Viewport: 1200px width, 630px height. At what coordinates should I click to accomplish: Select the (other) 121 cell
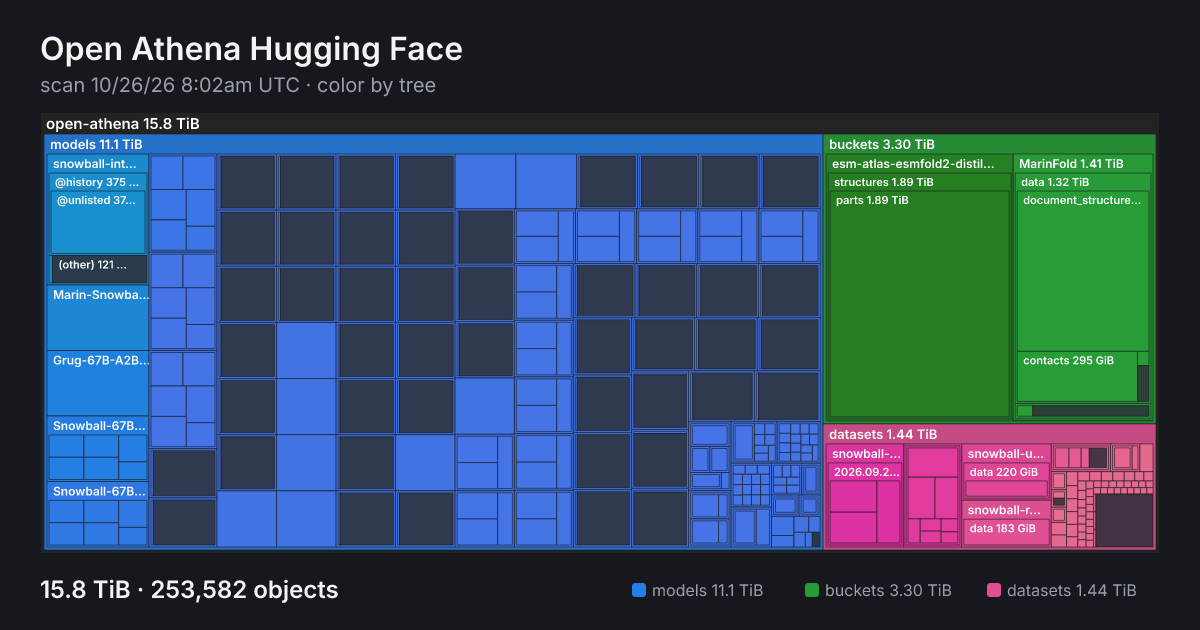coord(98,268)
